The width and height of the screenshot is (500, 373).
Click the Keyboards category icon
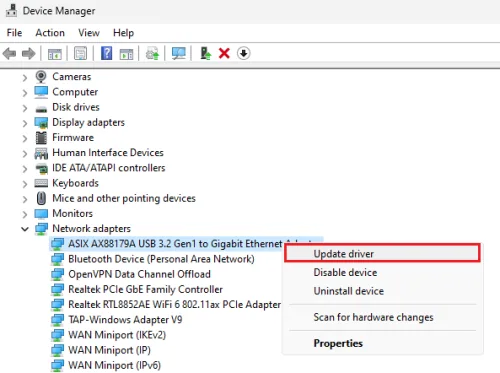[41, 183]
